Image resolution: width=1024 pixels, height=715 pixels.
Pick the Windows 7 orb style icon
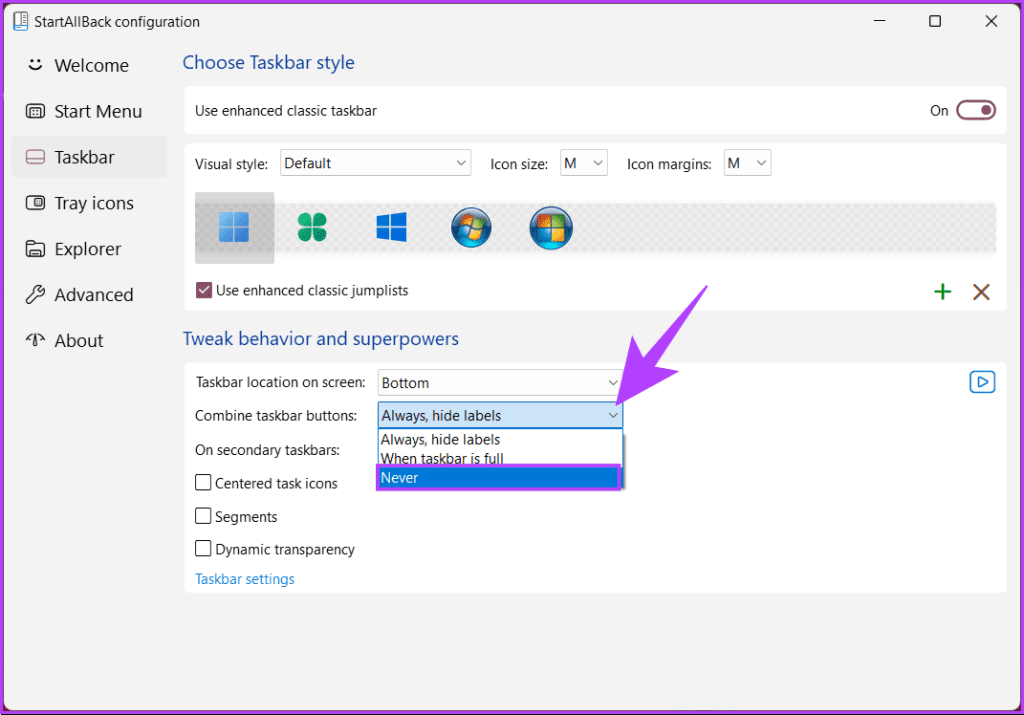(x=471, y=227)
